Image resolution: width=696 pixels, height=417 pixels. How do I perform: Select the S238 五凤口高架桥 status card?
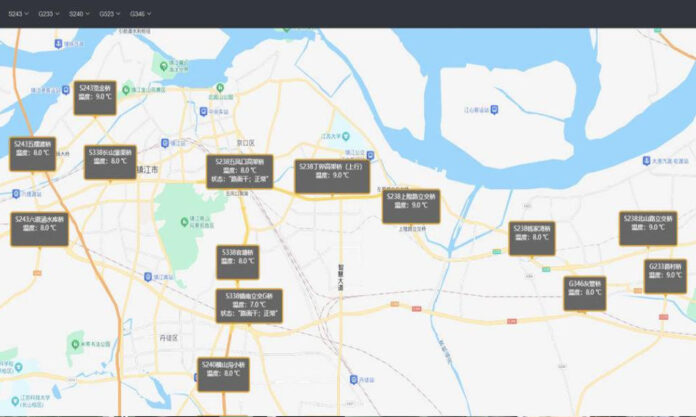tap(240, 171)
